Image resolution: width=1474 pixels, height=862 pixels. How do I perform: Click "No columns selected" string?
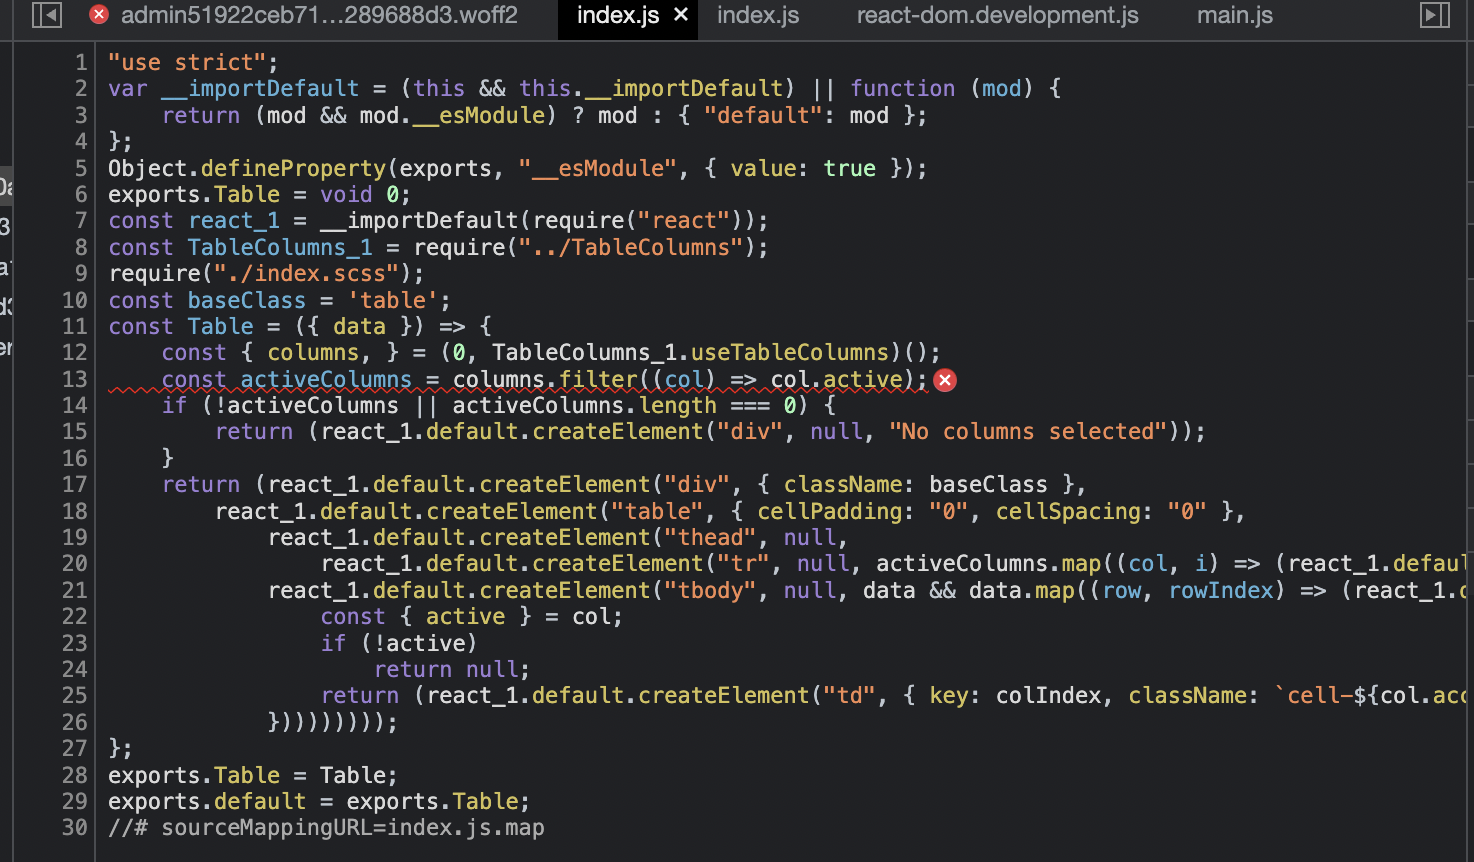pyautogui.click(x=1029, y=431)
